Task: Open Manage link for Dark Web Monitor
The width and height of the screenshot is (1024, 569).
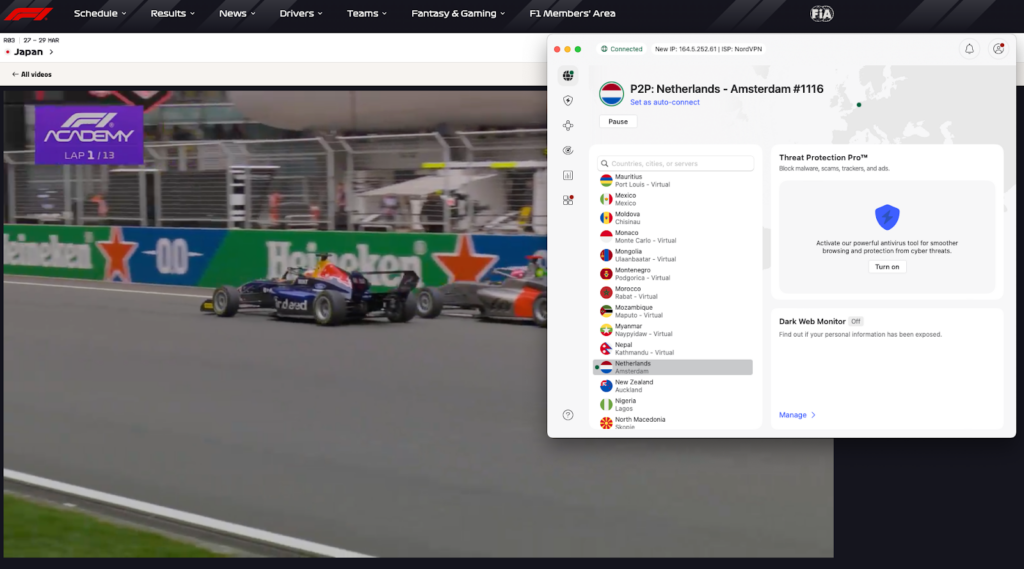Action: [797, 415]
